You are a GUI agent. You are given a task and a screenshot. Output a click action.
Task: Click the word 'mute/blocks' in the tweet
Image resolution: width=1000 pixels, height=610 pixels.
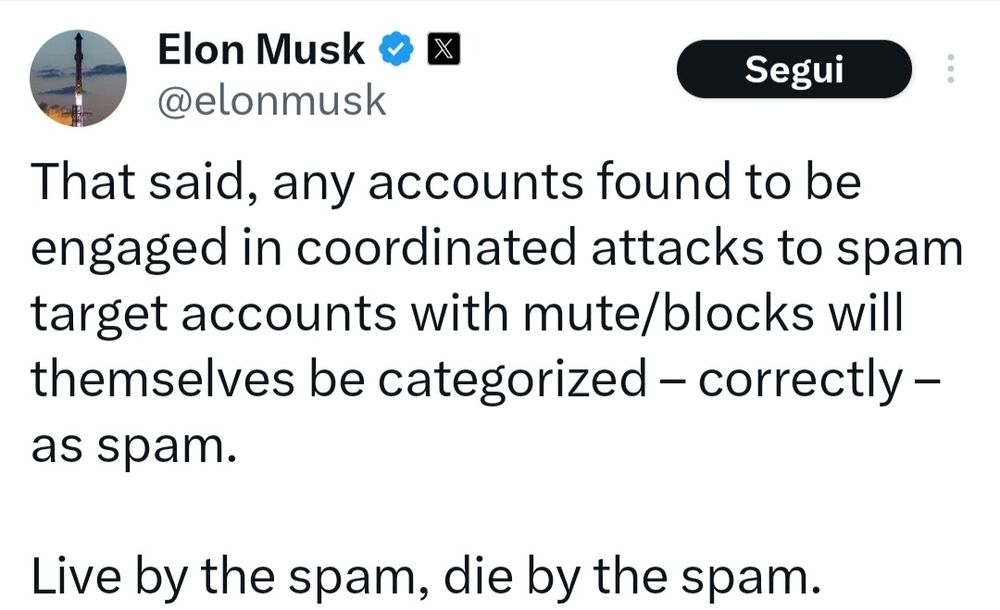669,314
